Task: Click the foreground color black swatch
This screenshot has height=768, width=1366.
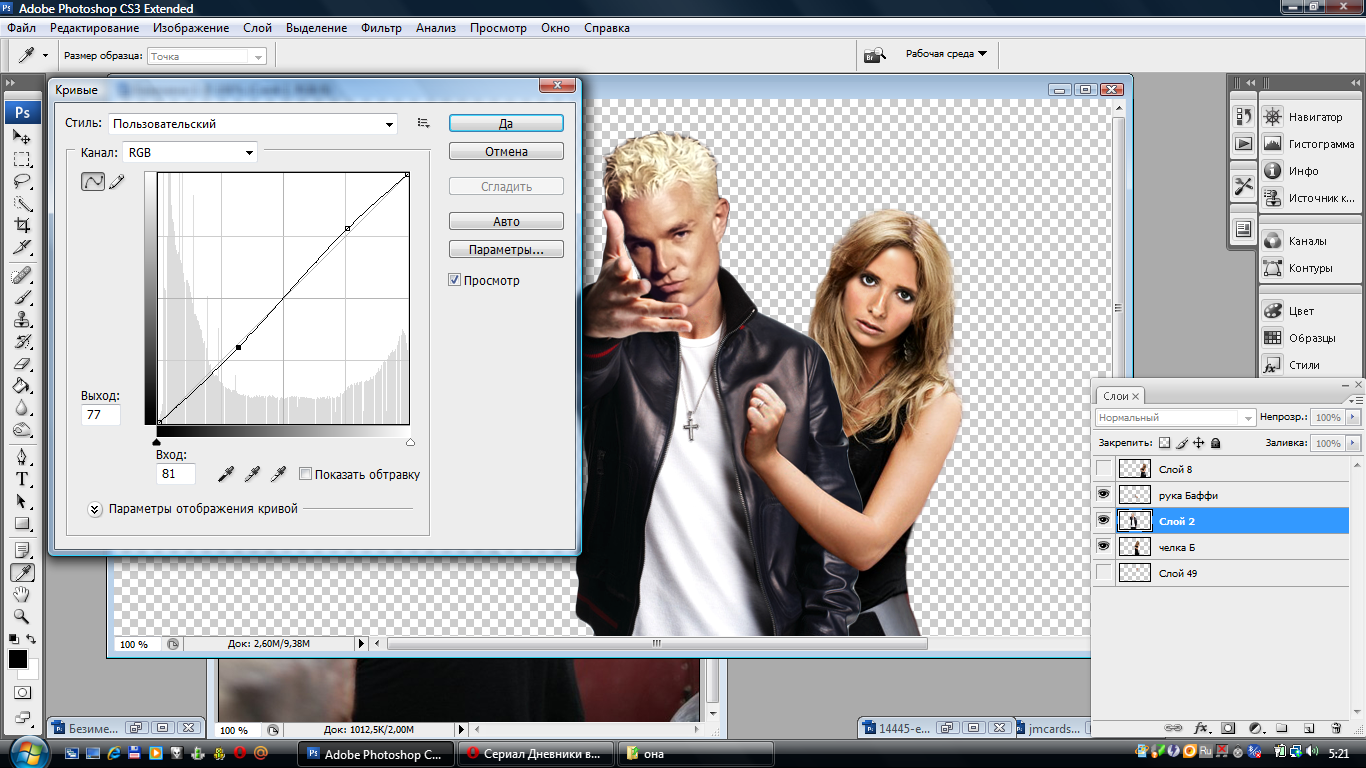Action: point(18,659)
